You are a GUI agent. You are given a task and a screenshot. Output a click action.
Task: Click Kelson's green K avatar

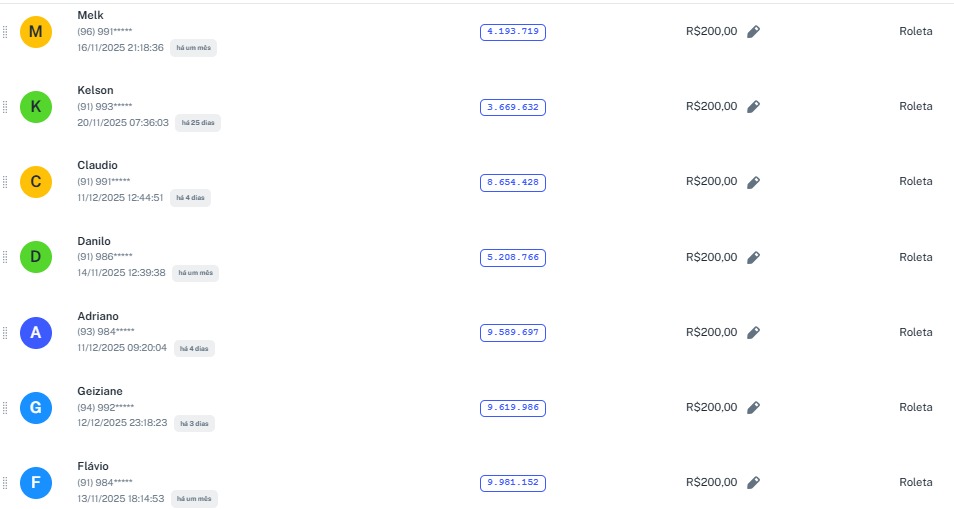[36, 107]
